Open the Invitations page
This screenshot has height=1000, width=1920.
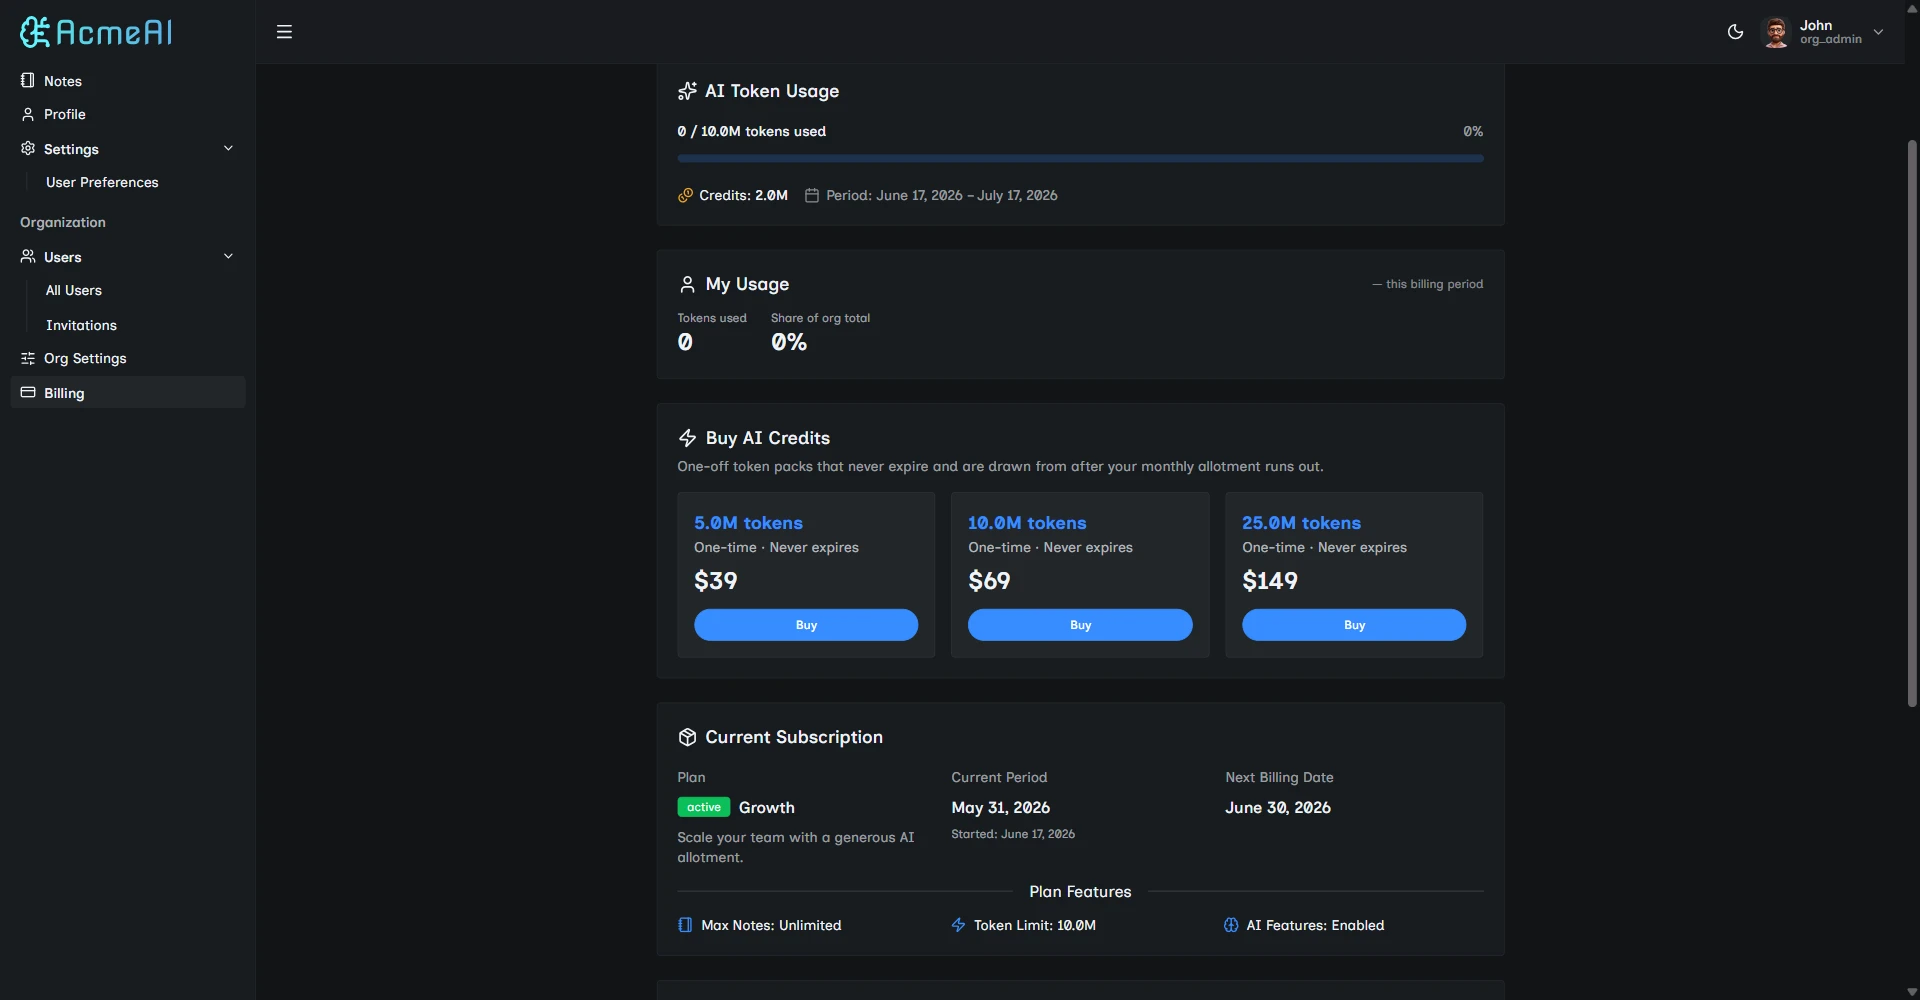pyautogui.click(x=81, y=325)
